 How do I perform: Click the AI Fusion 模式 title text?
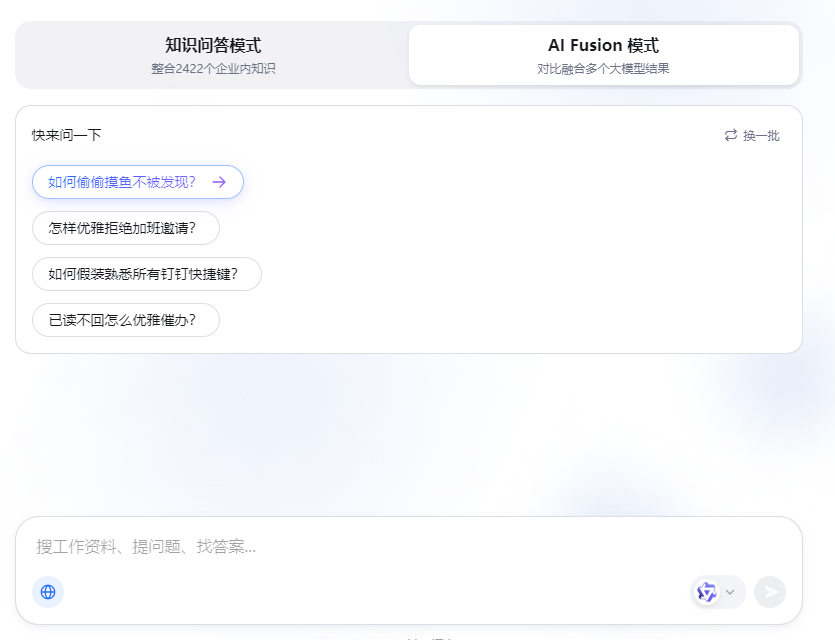603,45
